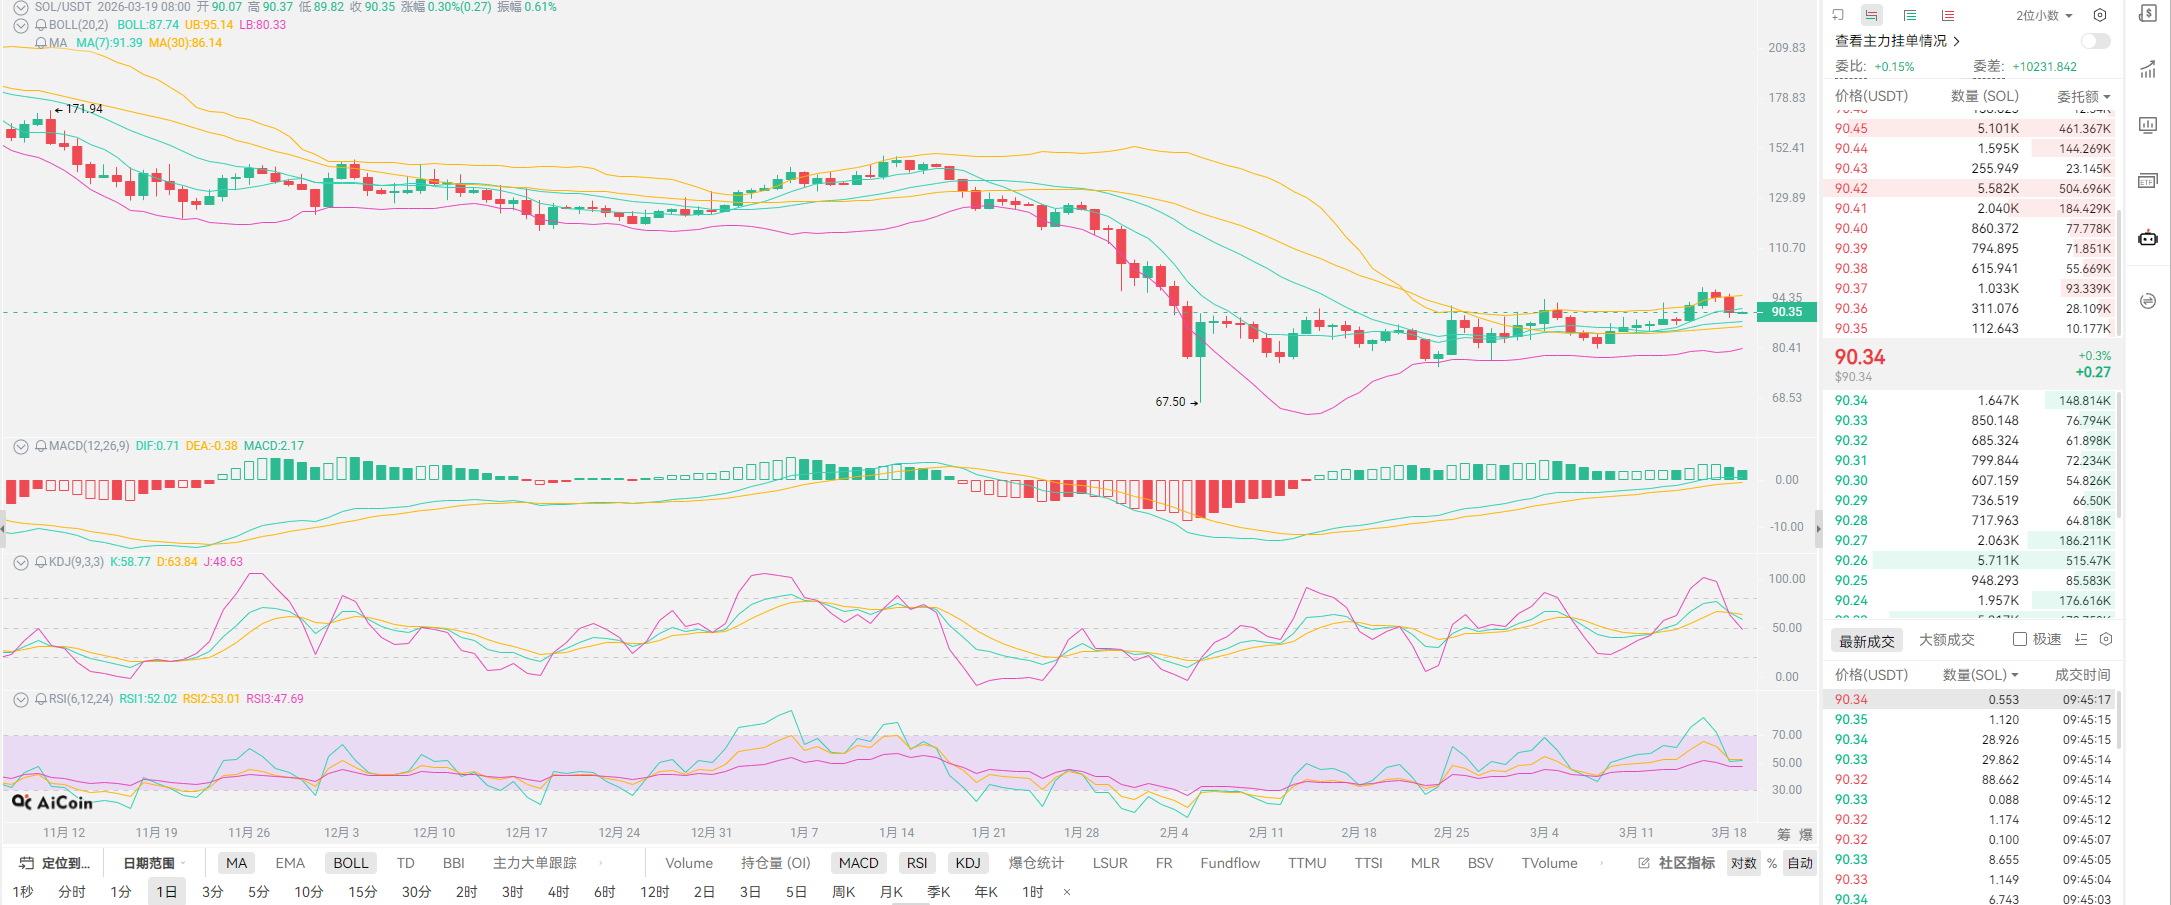The width and height of the screenshot is (2171, 905).
Task: Click the 定位到... locate button
Action: (56, 863)
